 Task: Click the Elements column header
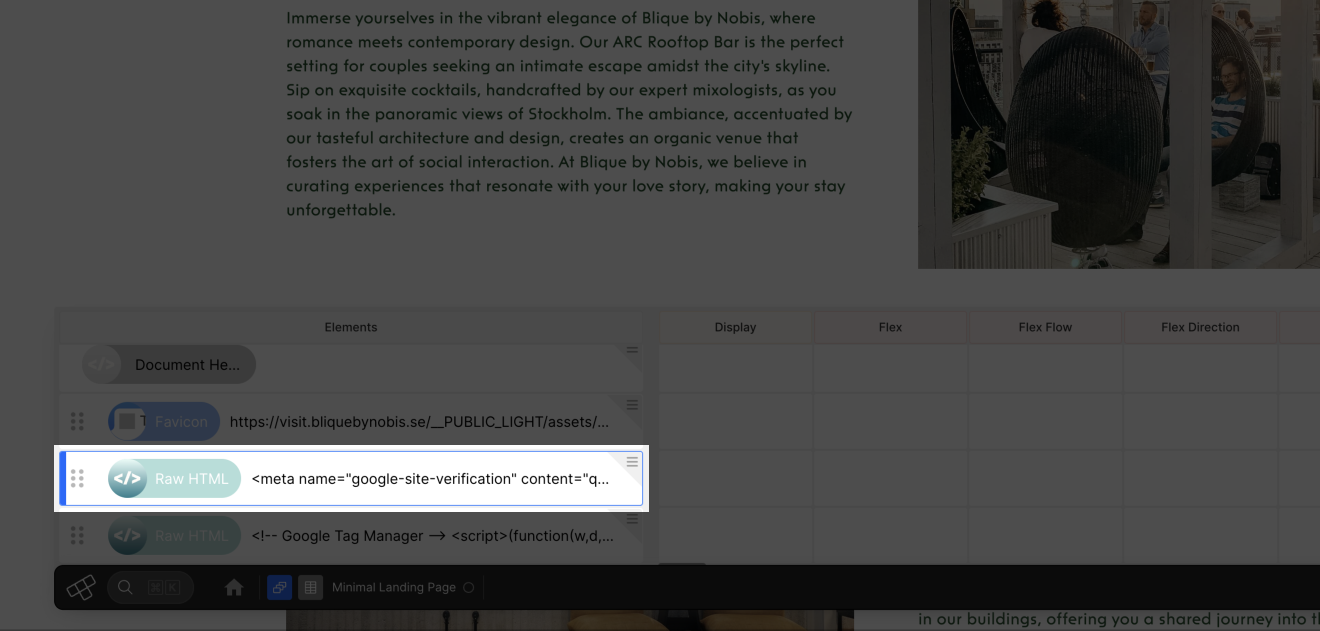351,327
